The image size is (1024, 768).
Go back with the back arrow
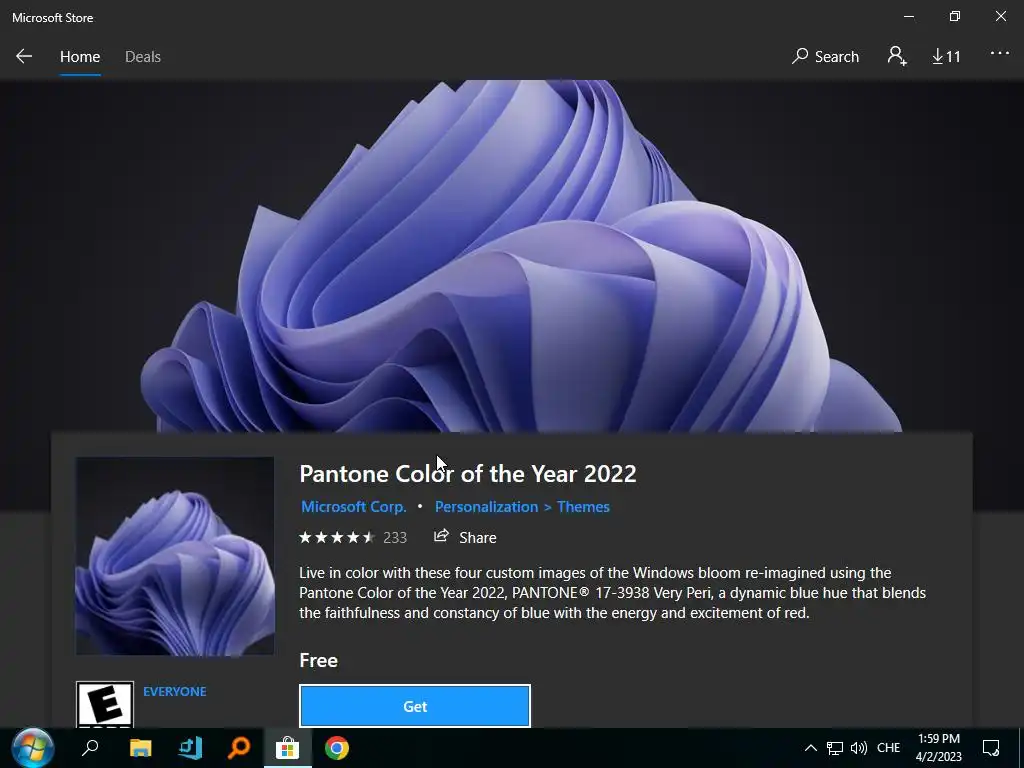tap(24, 57)
